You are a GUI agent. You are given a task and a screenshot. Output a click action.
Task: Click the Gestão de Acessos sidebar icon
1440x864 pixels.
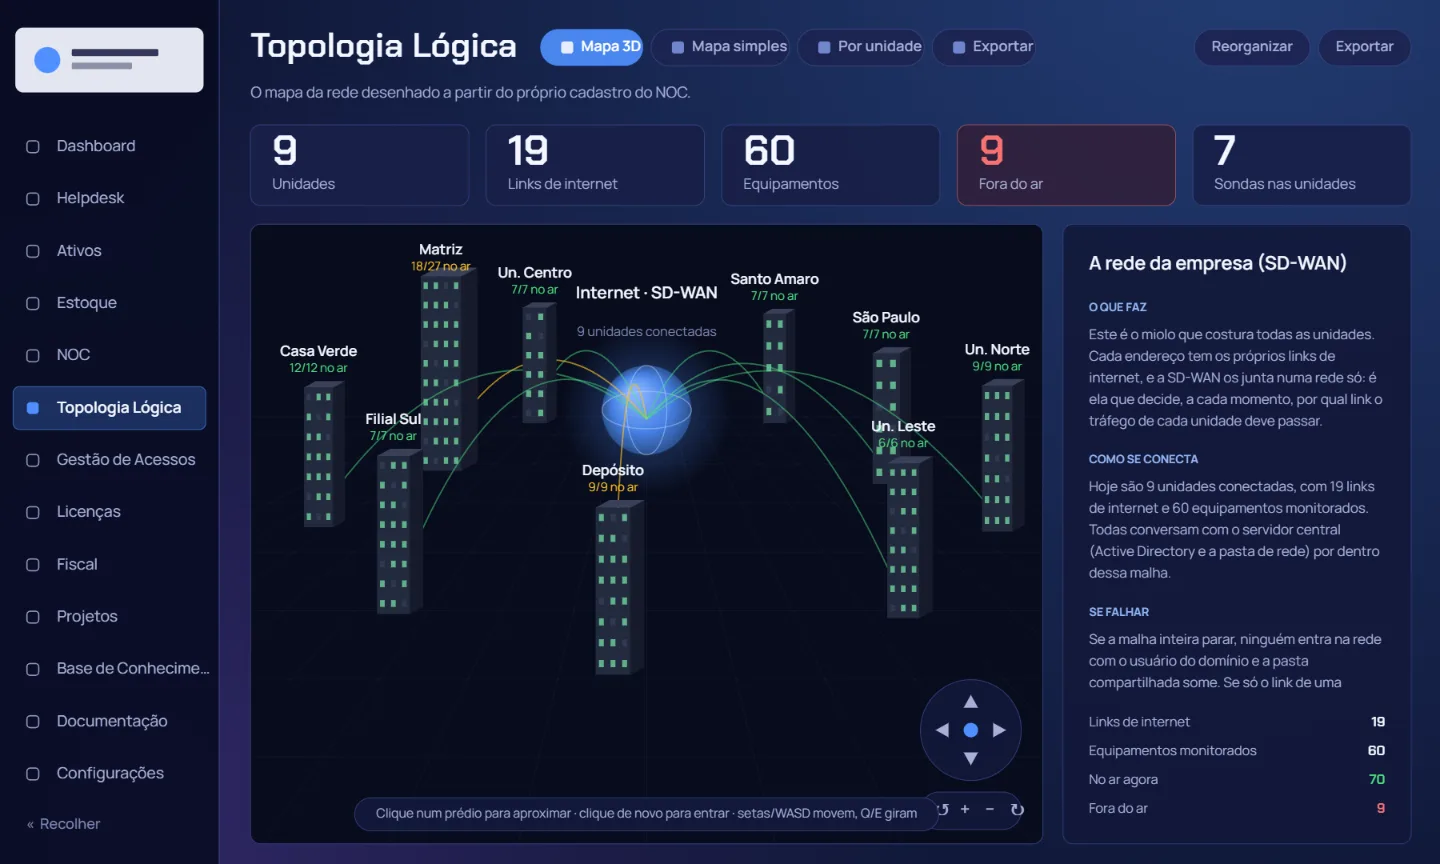tap(33, 460)
